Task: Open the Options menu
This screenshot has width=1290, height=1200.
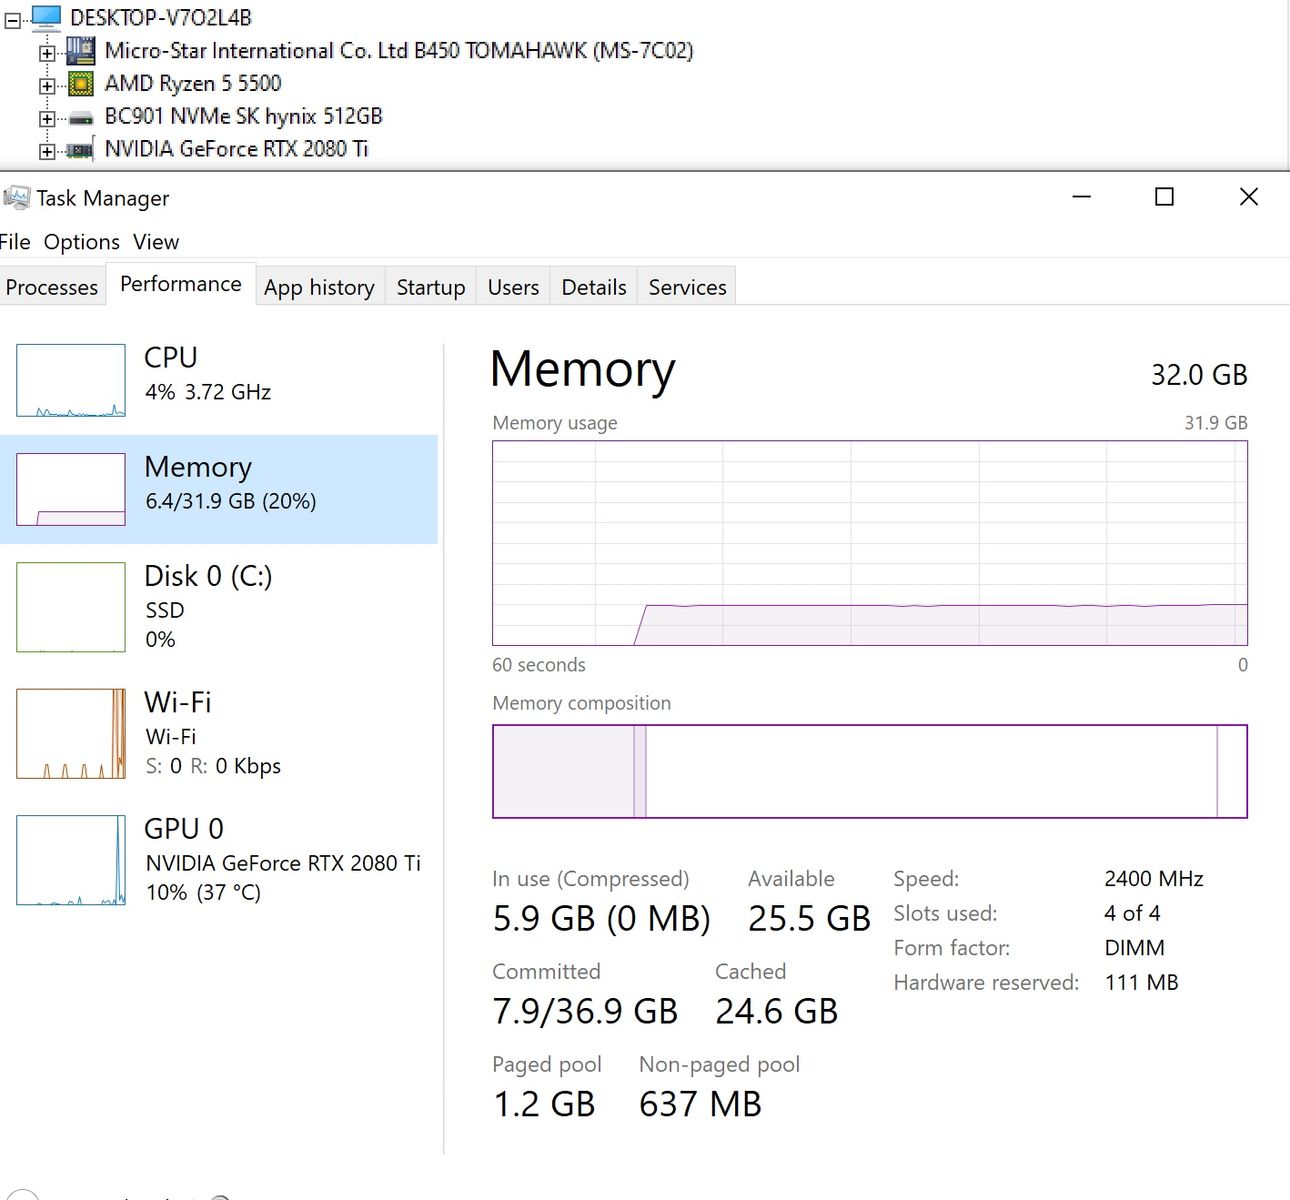Action: (x=82, y=242)
